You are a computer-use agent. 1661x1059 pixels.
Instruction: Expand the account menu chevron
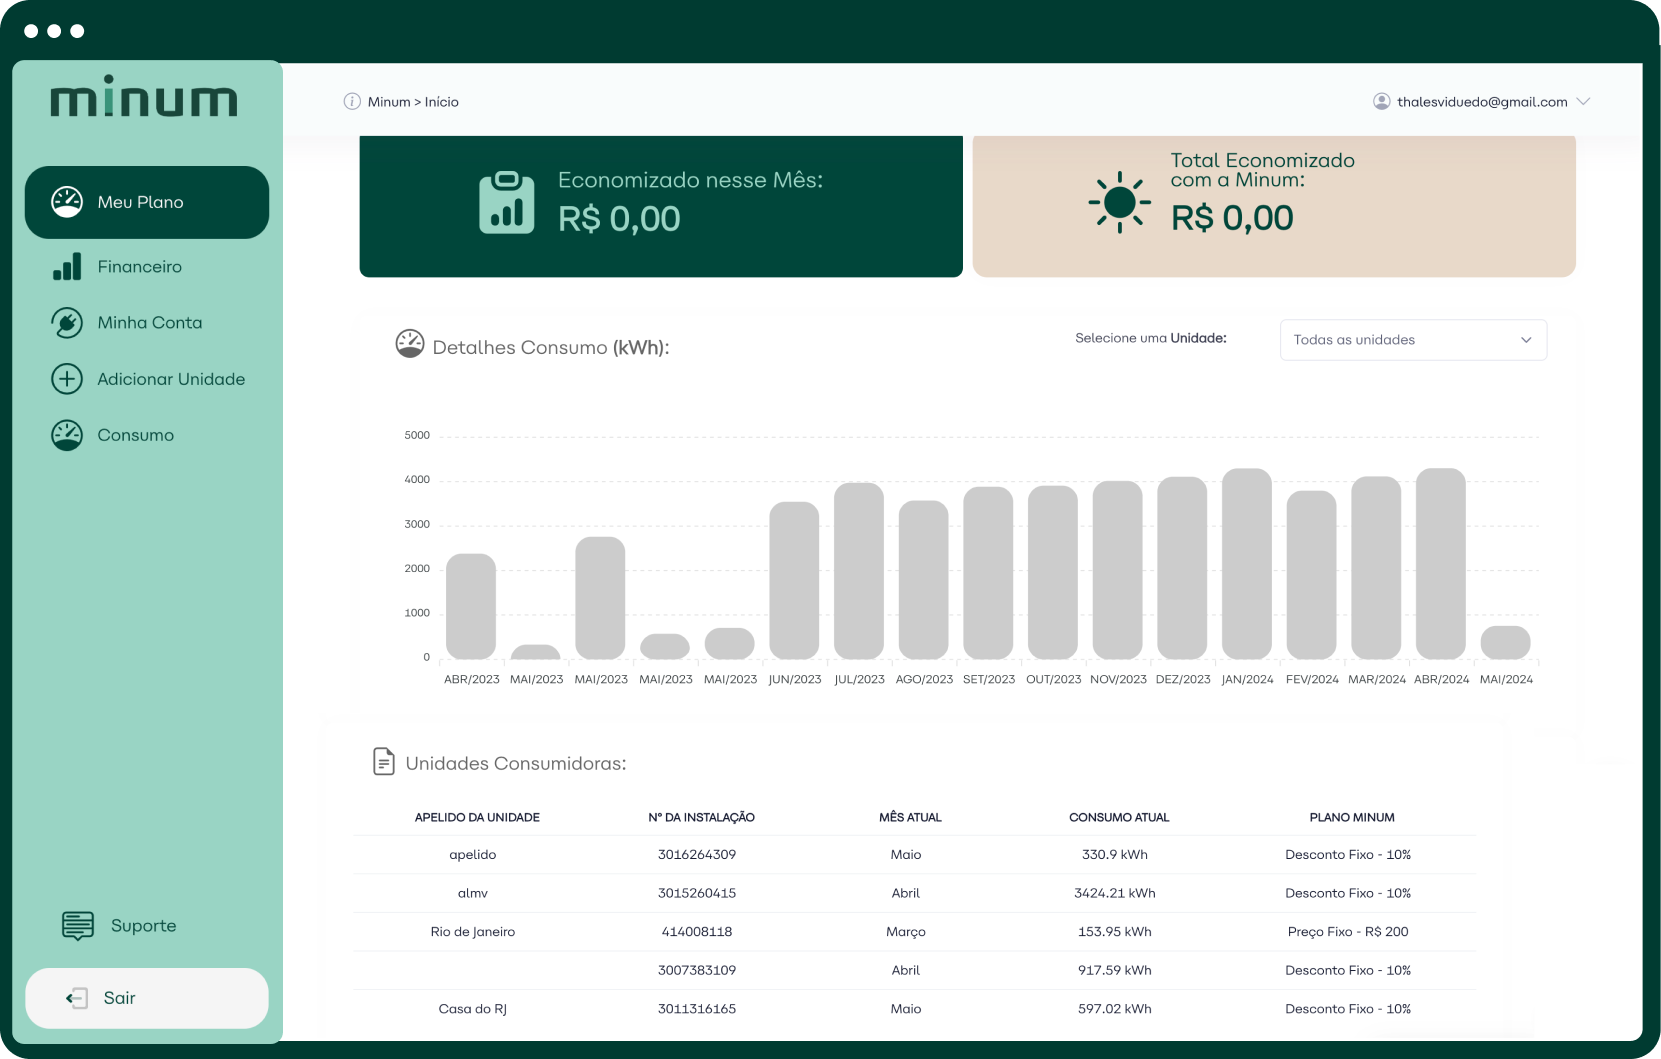[1583, 102]
